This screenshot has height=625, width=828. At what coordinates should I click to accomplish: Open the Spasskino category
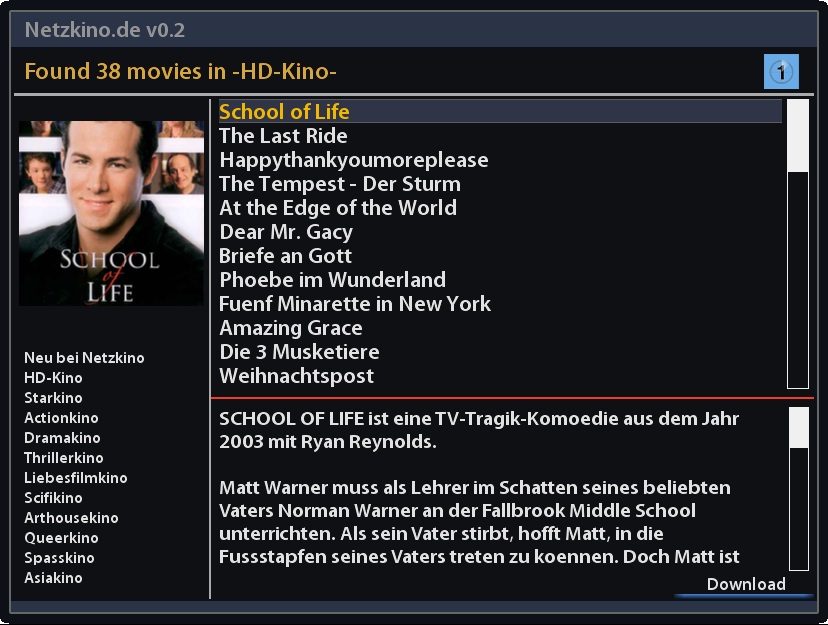60,558
